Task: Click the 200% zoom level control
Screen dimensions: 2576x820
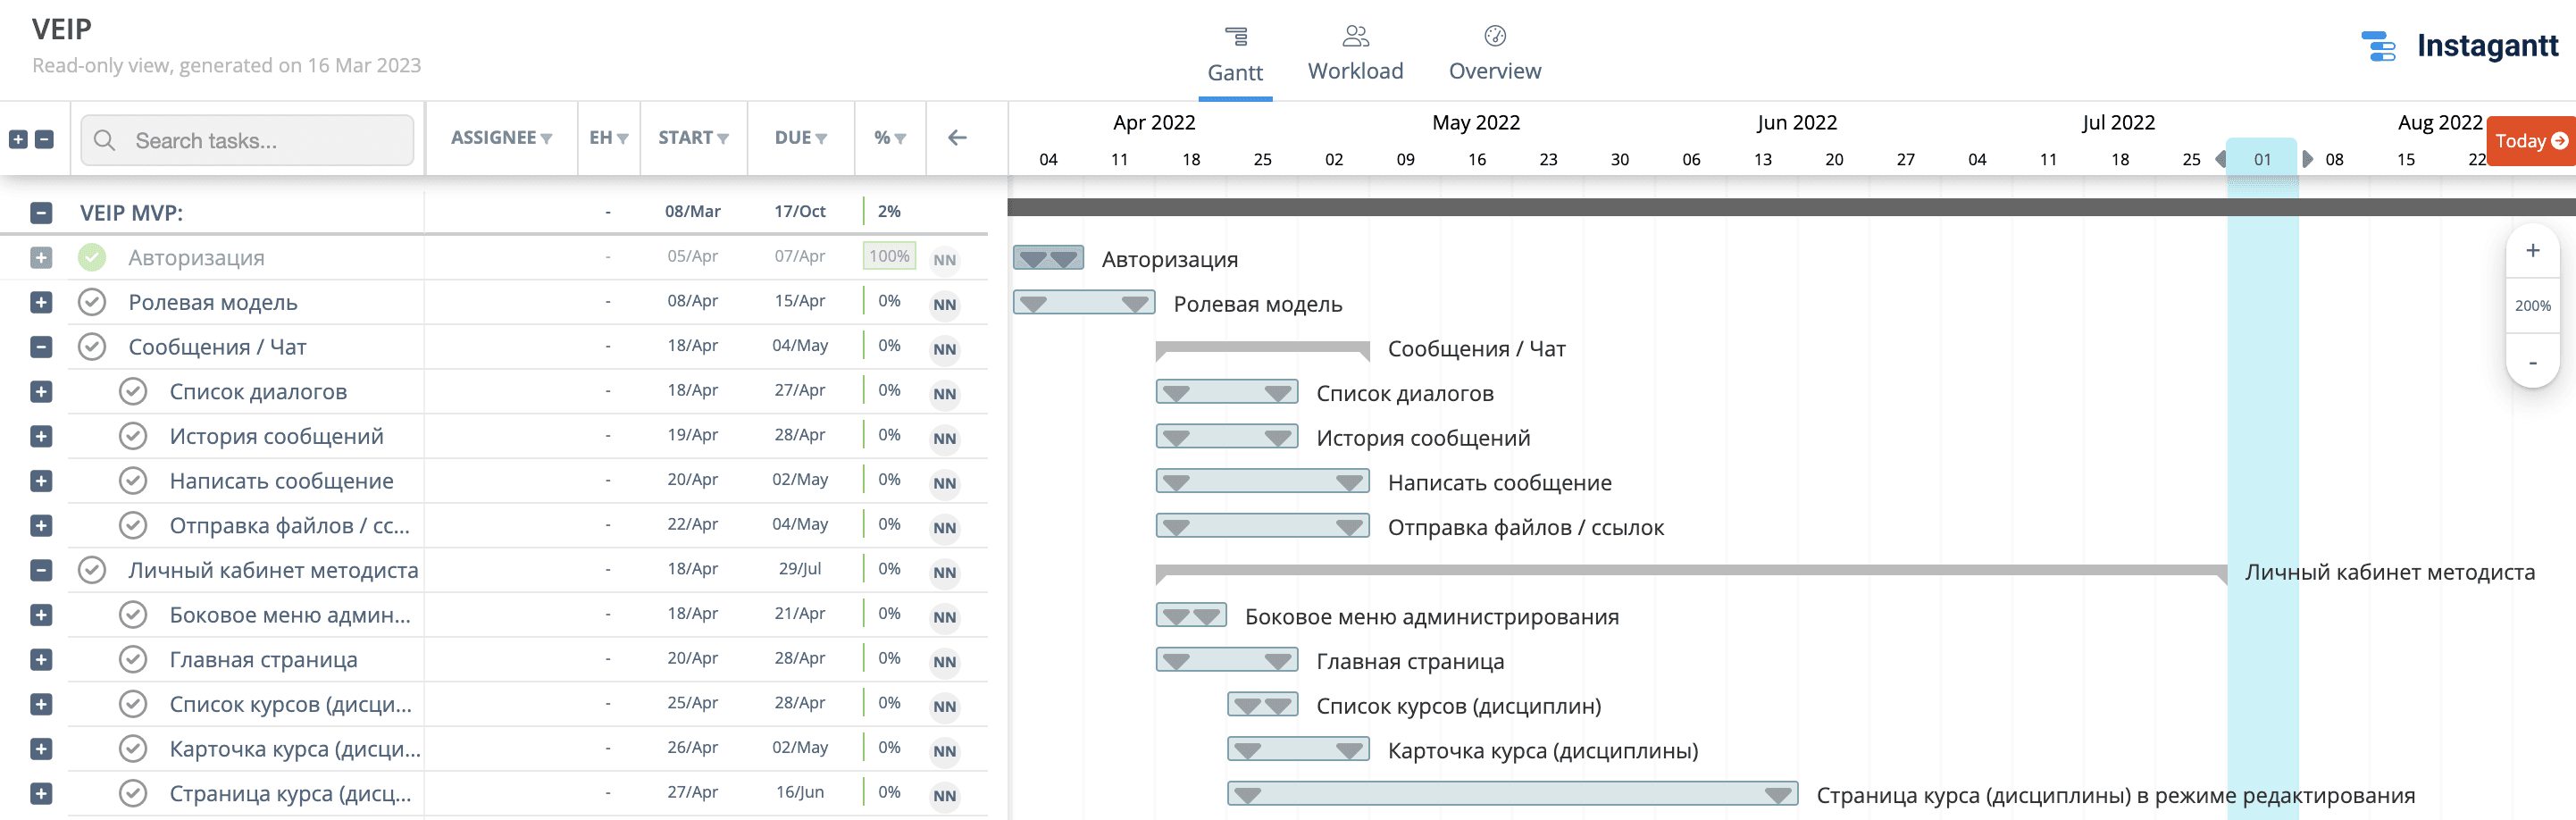Action: (2532, 306)
